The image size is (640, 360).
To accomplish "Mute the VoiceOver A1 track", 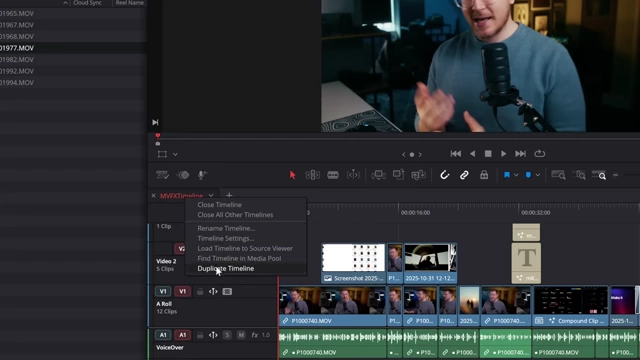I will pyautogui.click(x=241, y=335).
